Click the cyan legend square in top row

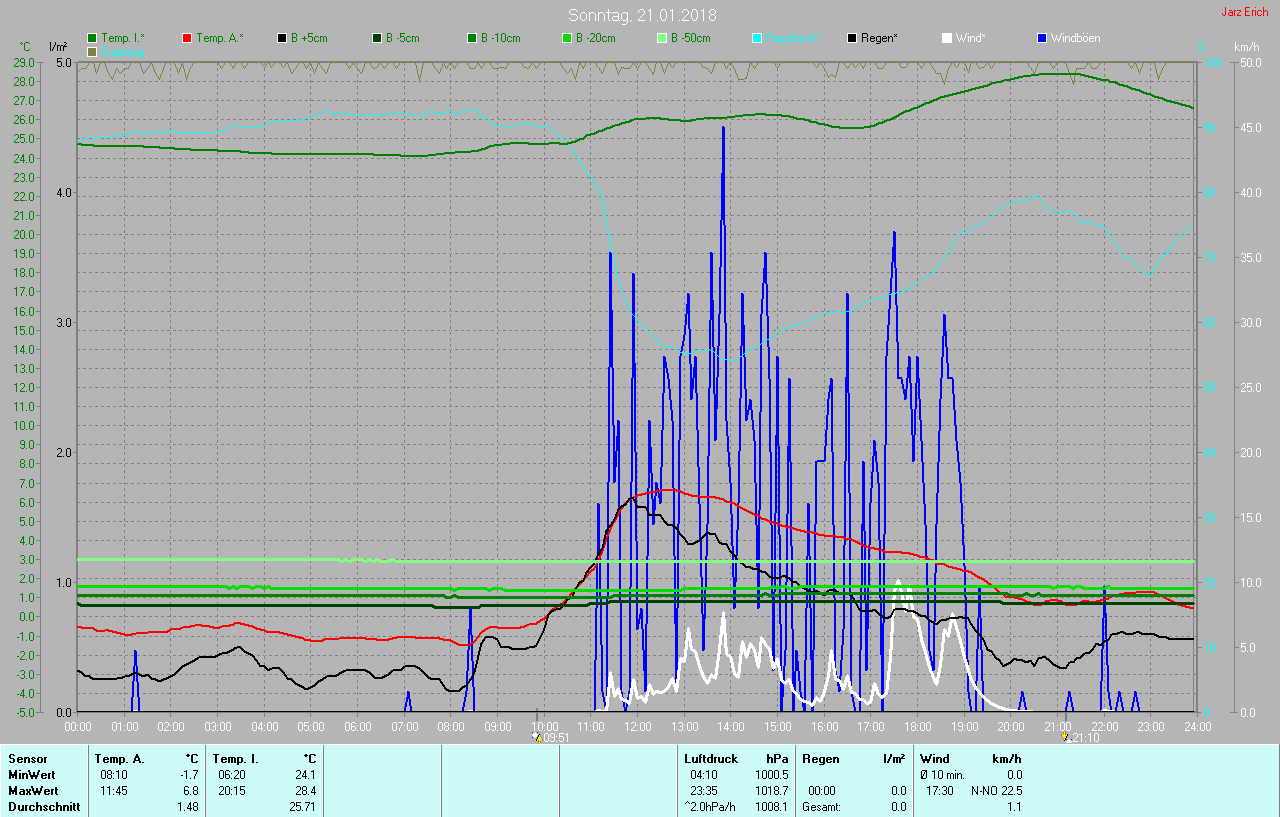[757, 38]
